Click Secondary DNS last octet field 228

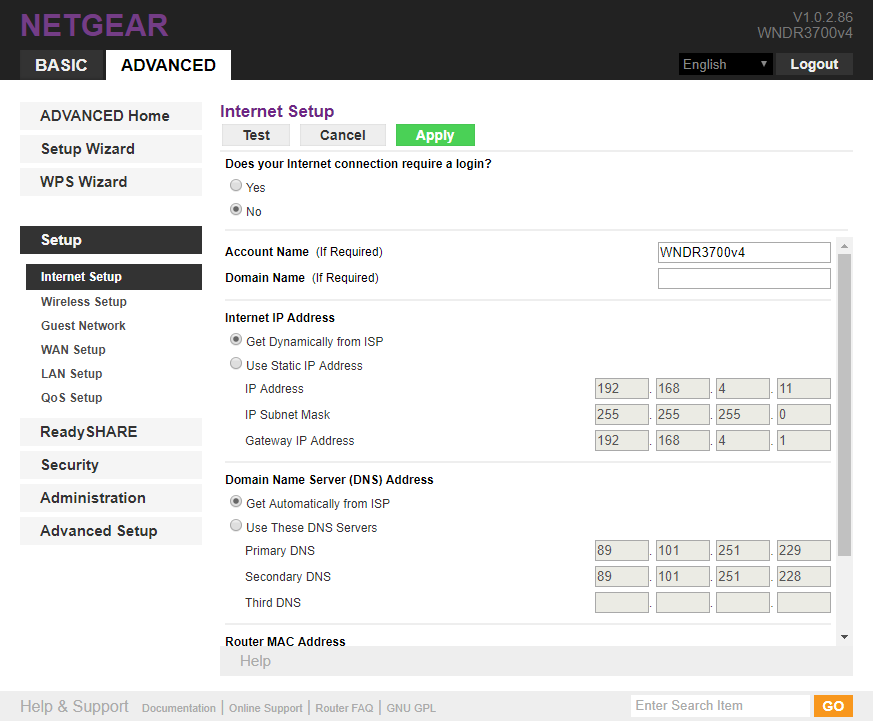coord(803,577)
